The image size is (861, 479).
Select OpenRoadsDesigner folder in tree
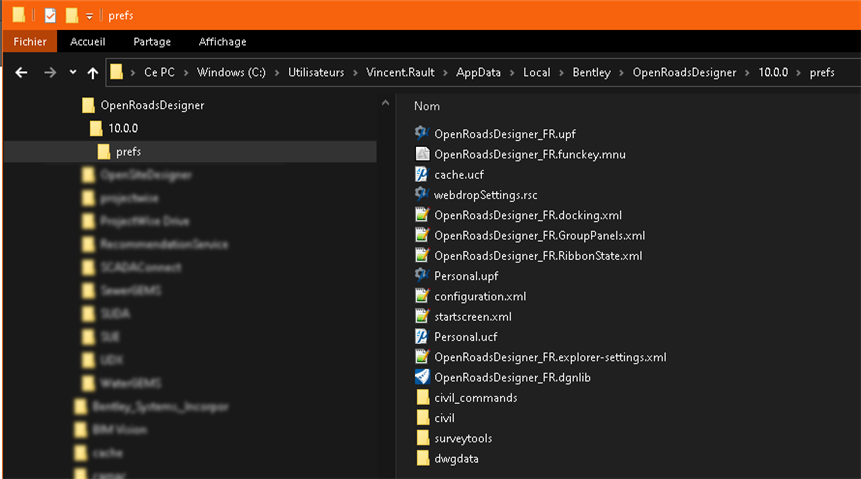(x=152, y=105)
